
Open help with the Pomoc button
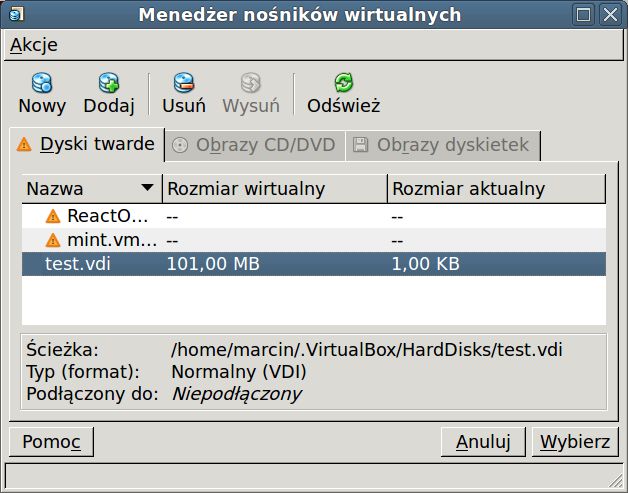tap(51, 442)
